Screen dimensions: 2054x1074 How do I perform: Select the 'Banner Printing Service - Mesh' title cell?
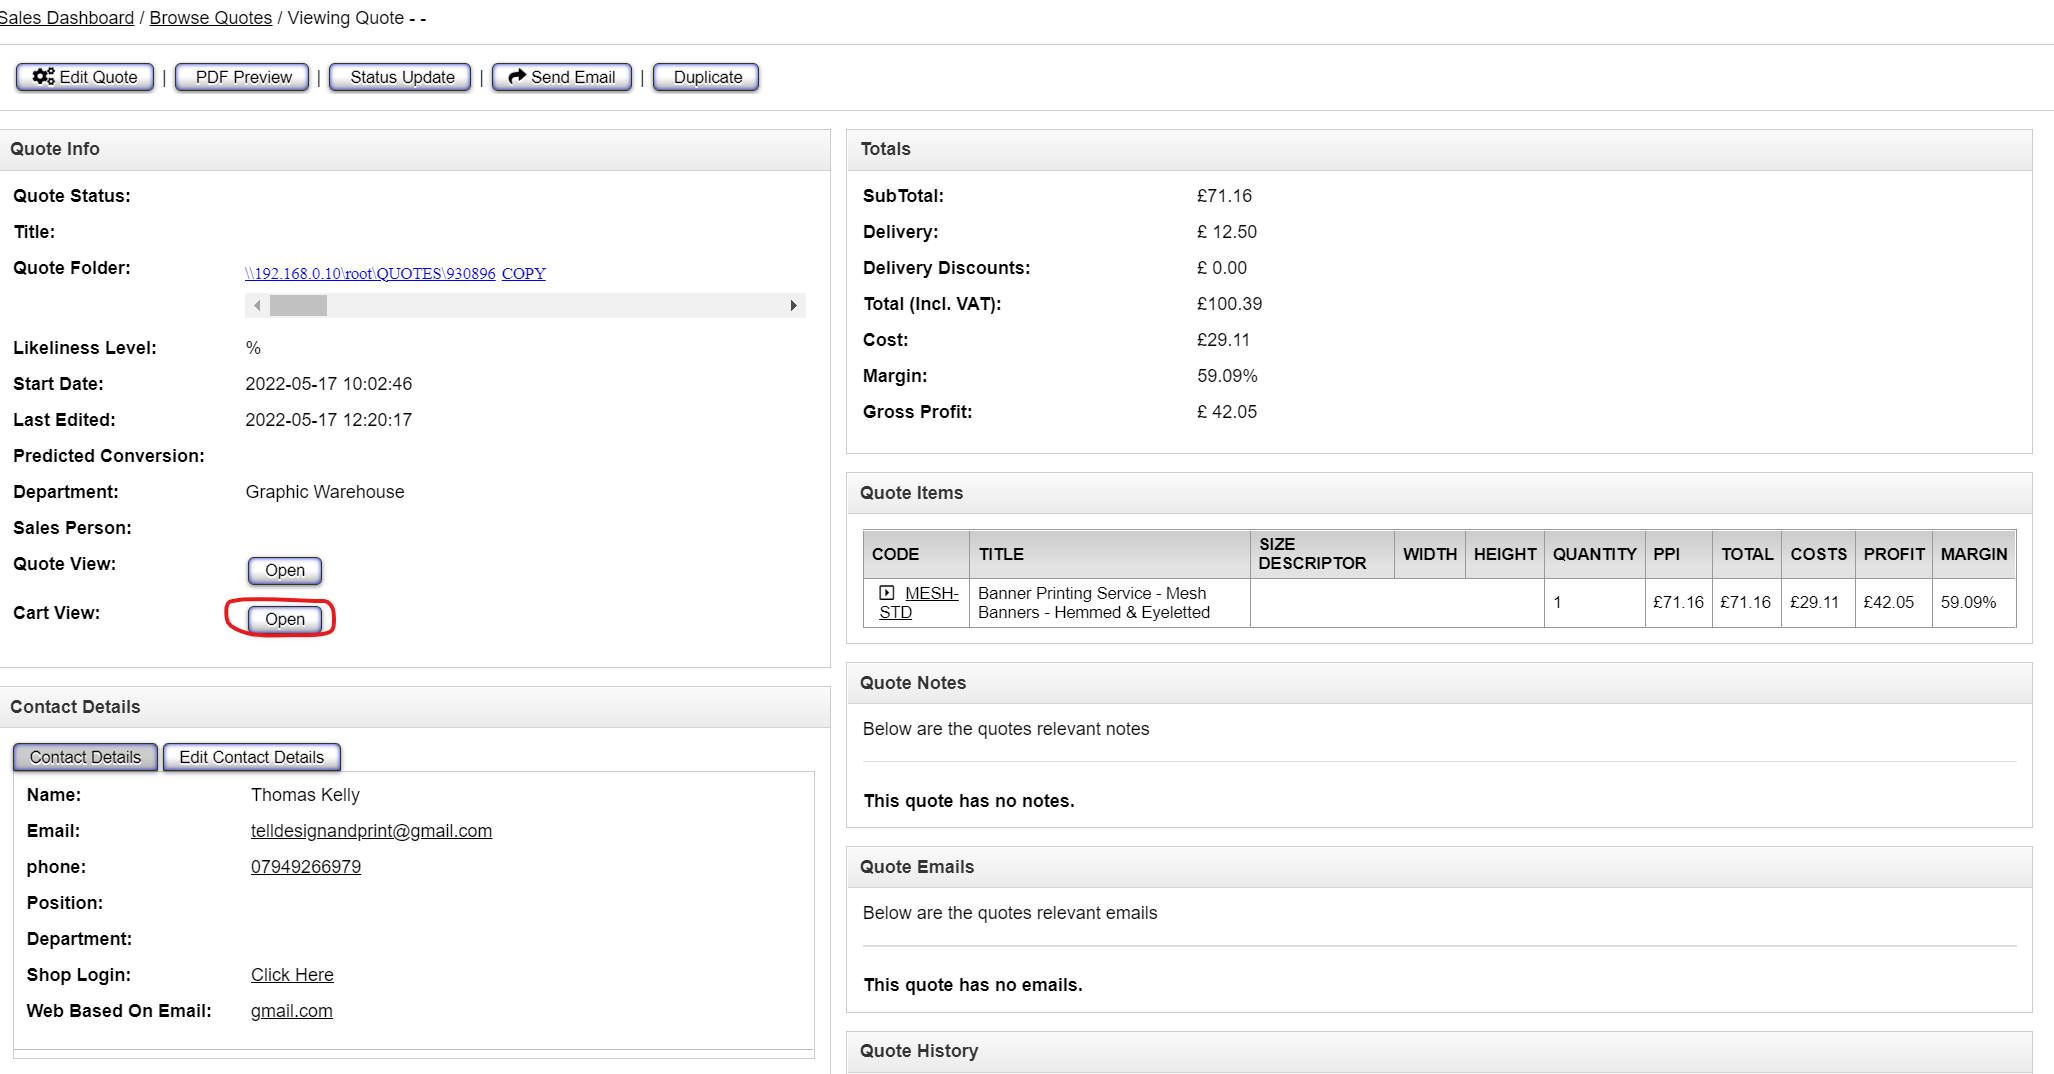[1110, 603]
